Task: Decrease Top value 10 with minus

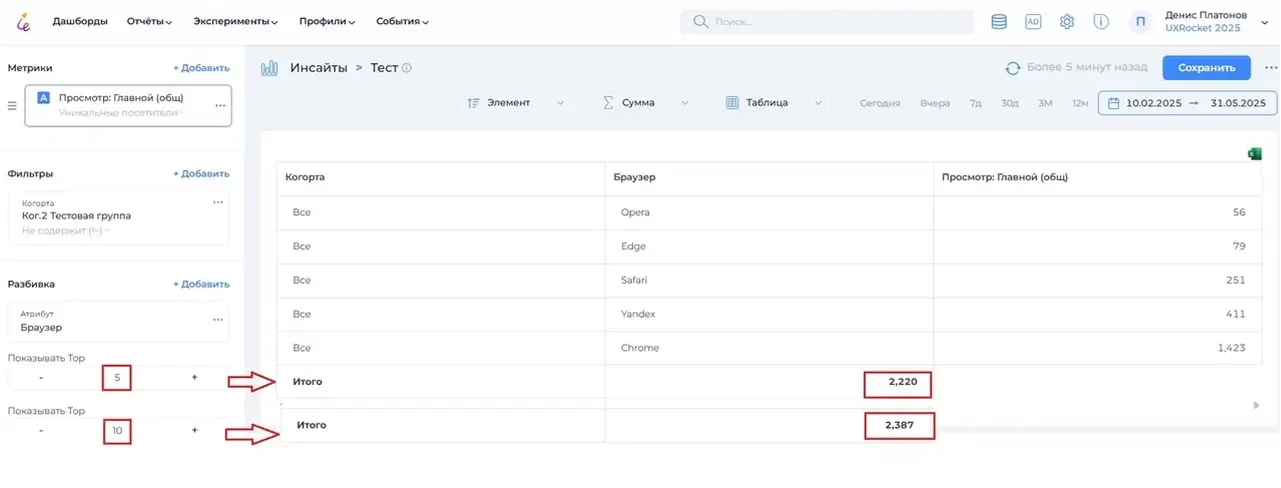Action: [41, 430]
